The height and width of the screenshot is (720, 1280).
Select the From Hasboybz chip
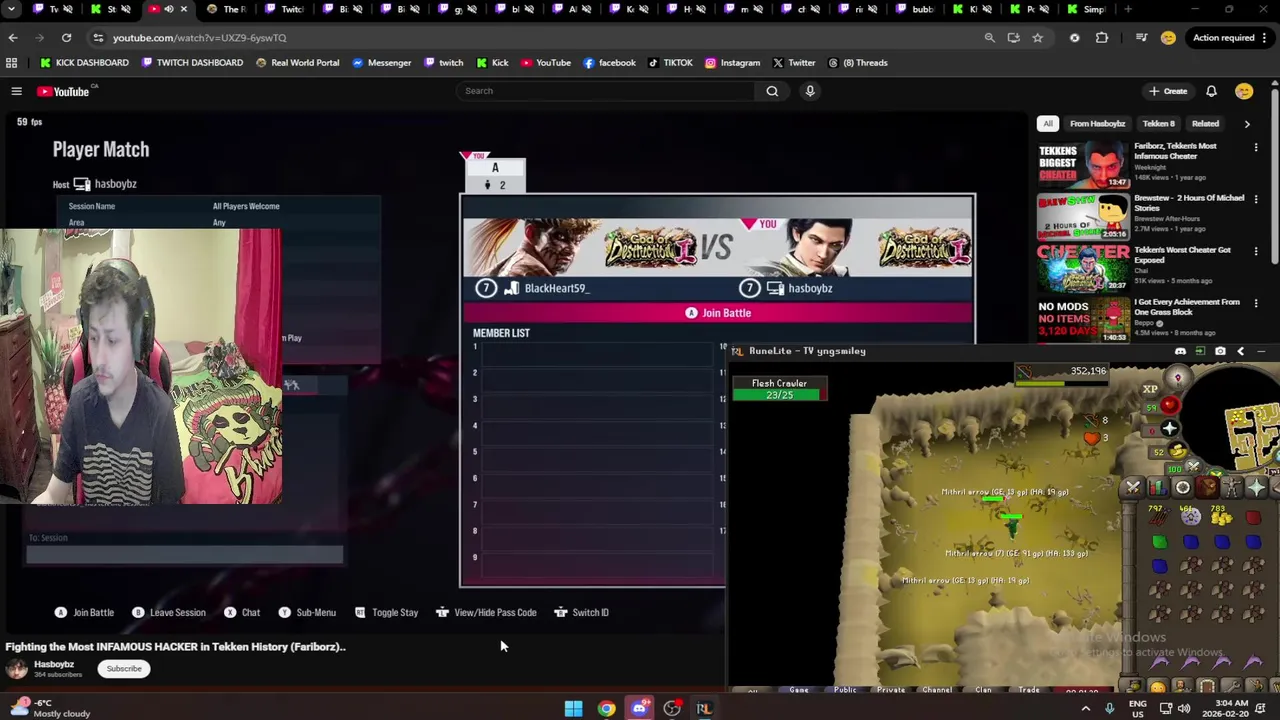pyautogui.click(x=1097, y=124)
